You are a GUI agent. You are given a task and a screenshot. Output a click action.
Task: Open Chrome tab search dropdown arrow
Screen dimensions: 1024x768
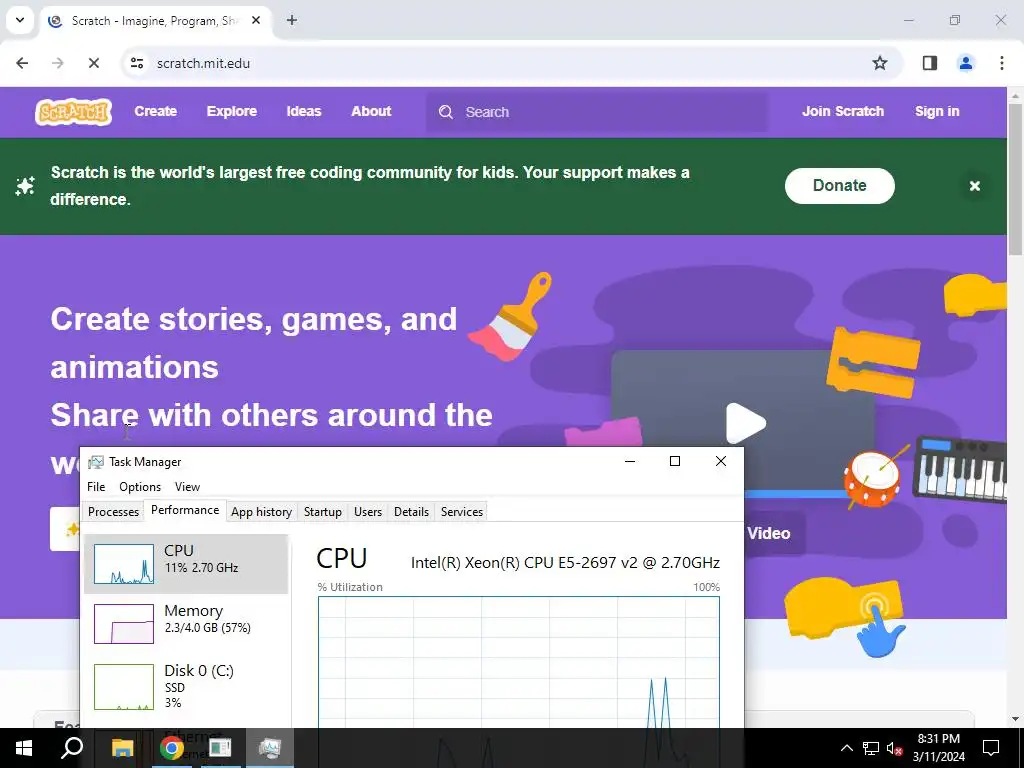coord(20,20)
